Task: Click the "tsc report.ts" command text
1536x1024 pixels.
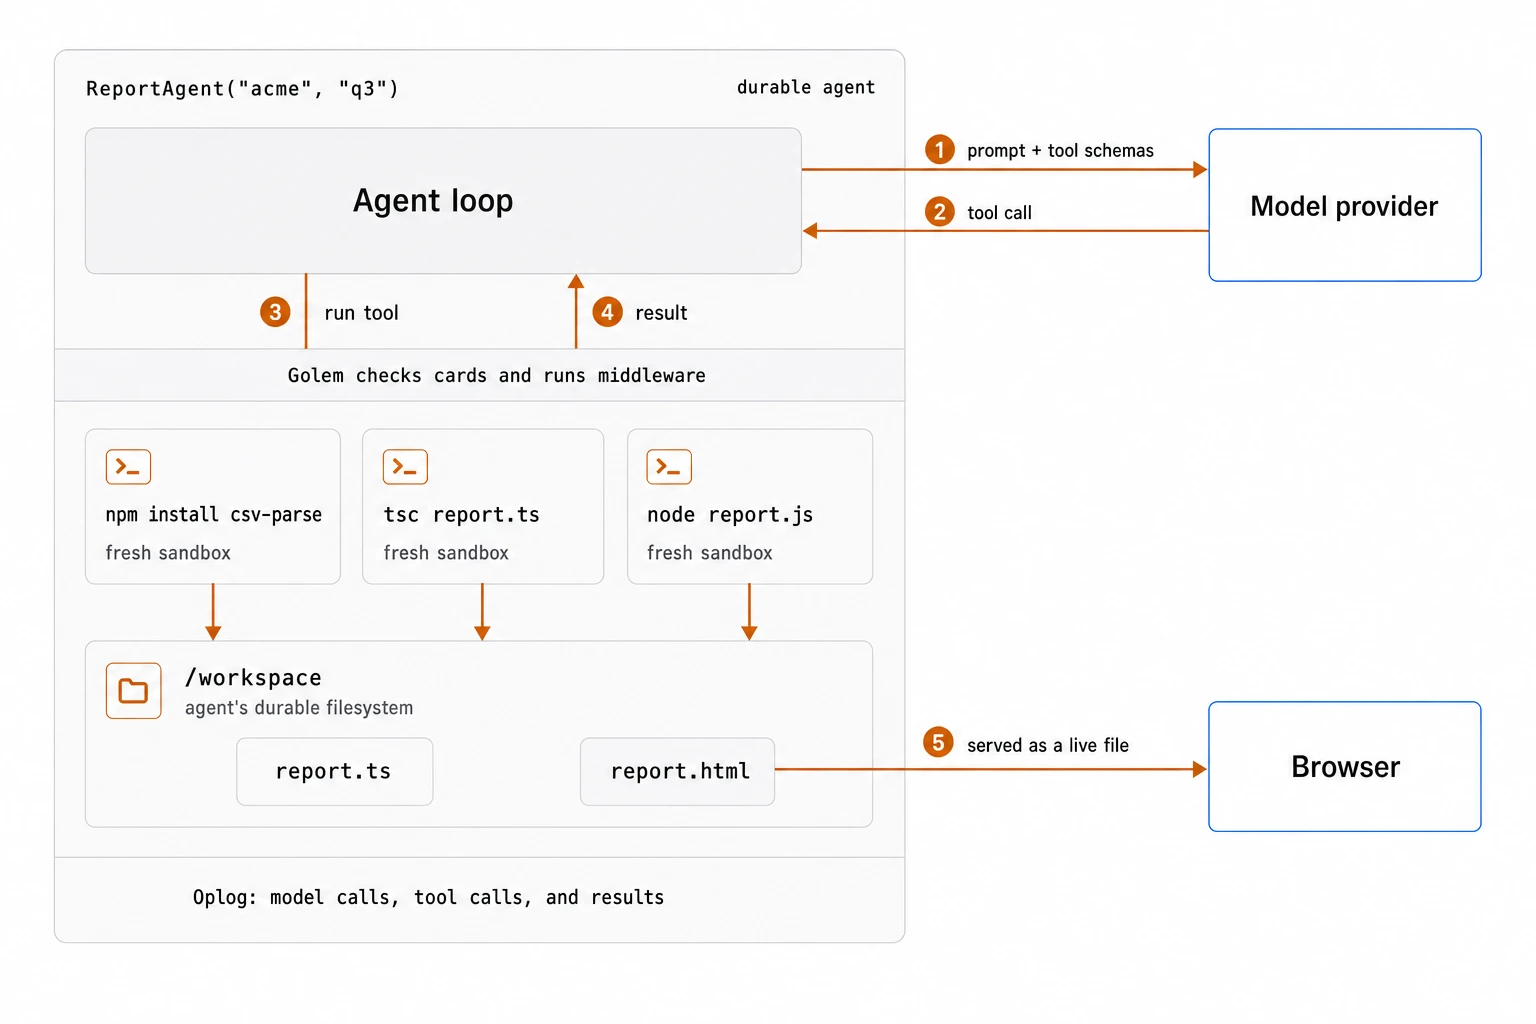Action: point(461,515)
